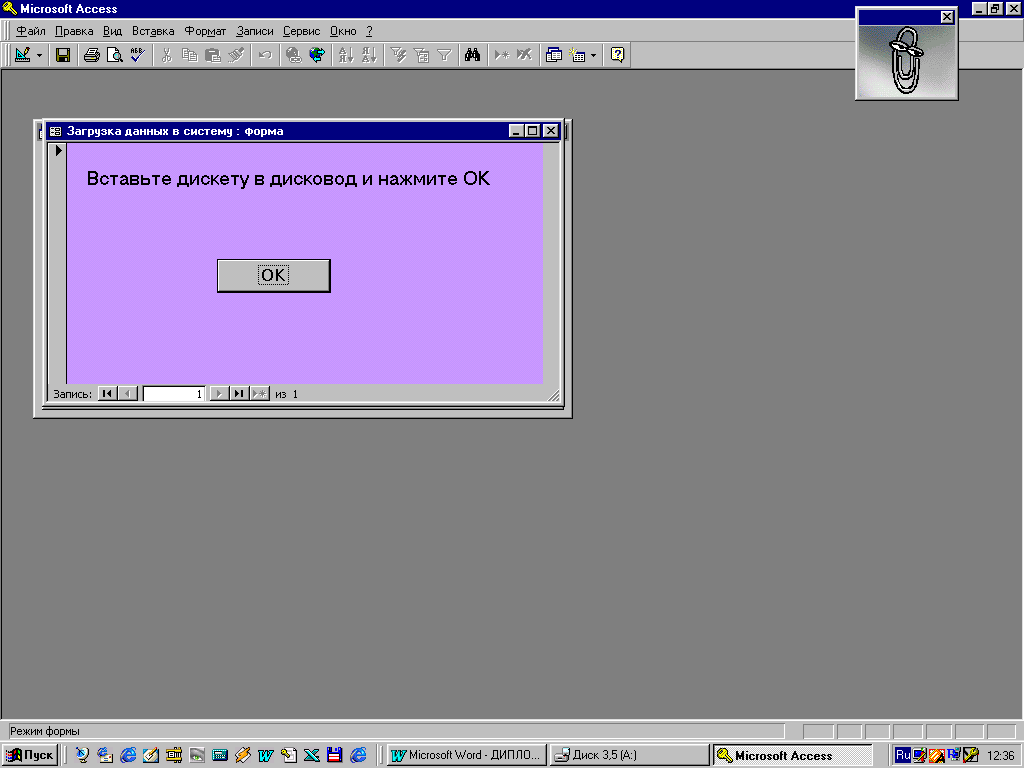Open the Формат menu

click(x=205, y=31)
